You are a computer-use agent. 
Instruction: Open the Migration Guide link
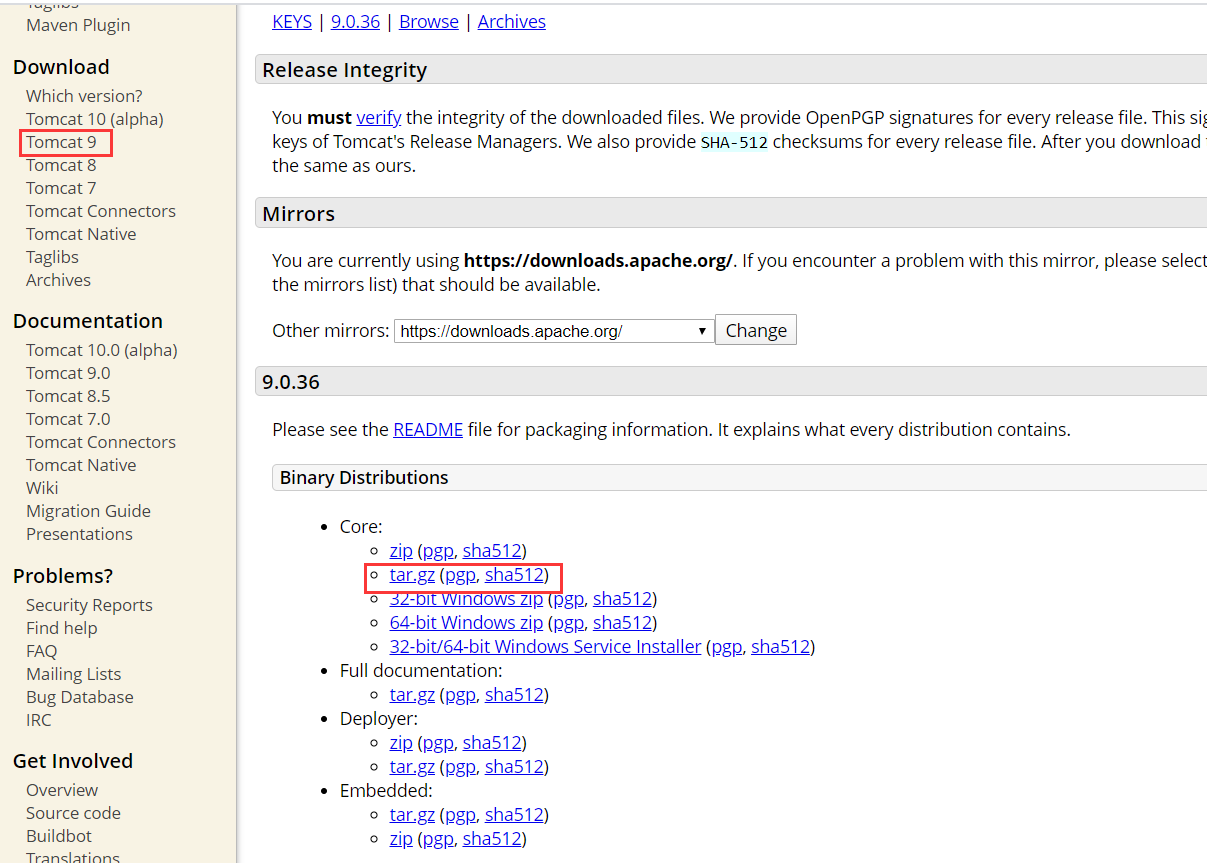click(x=88, y=511)
